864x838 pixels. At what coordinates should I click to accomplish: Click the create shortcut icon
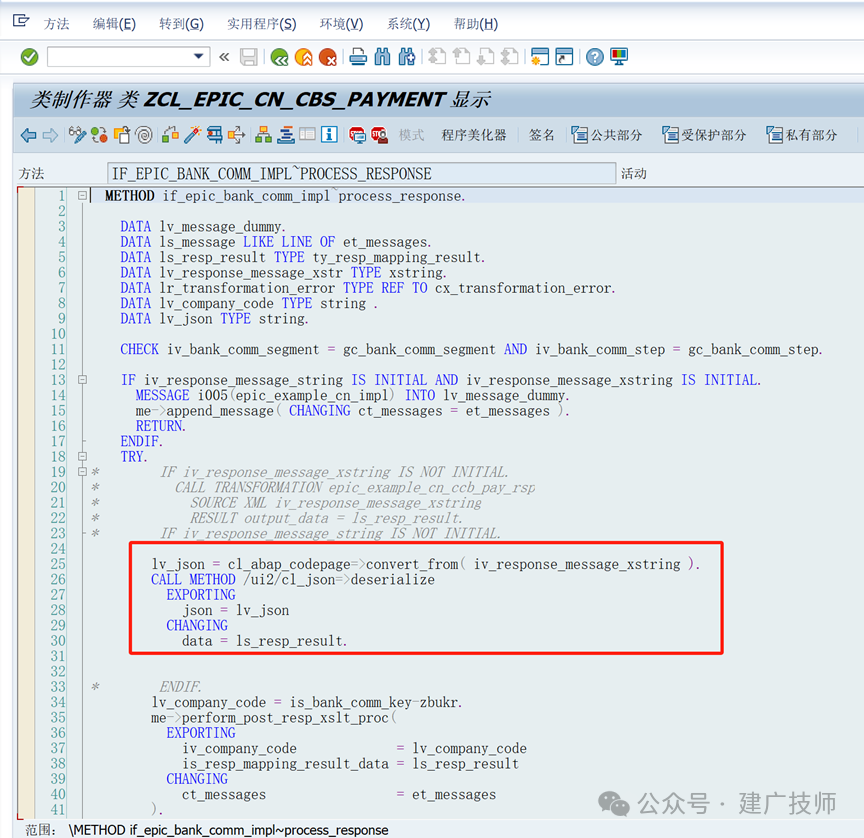coord(564,56)
